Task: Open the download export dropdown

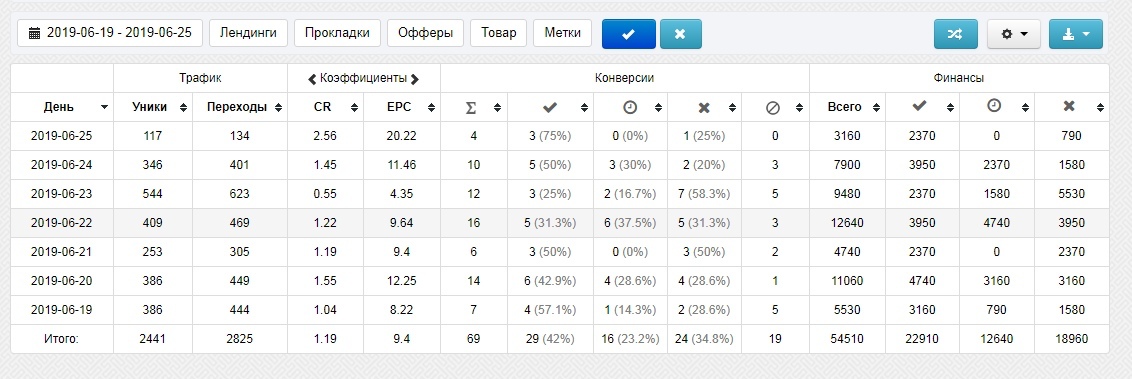Action: point(1076,34)
